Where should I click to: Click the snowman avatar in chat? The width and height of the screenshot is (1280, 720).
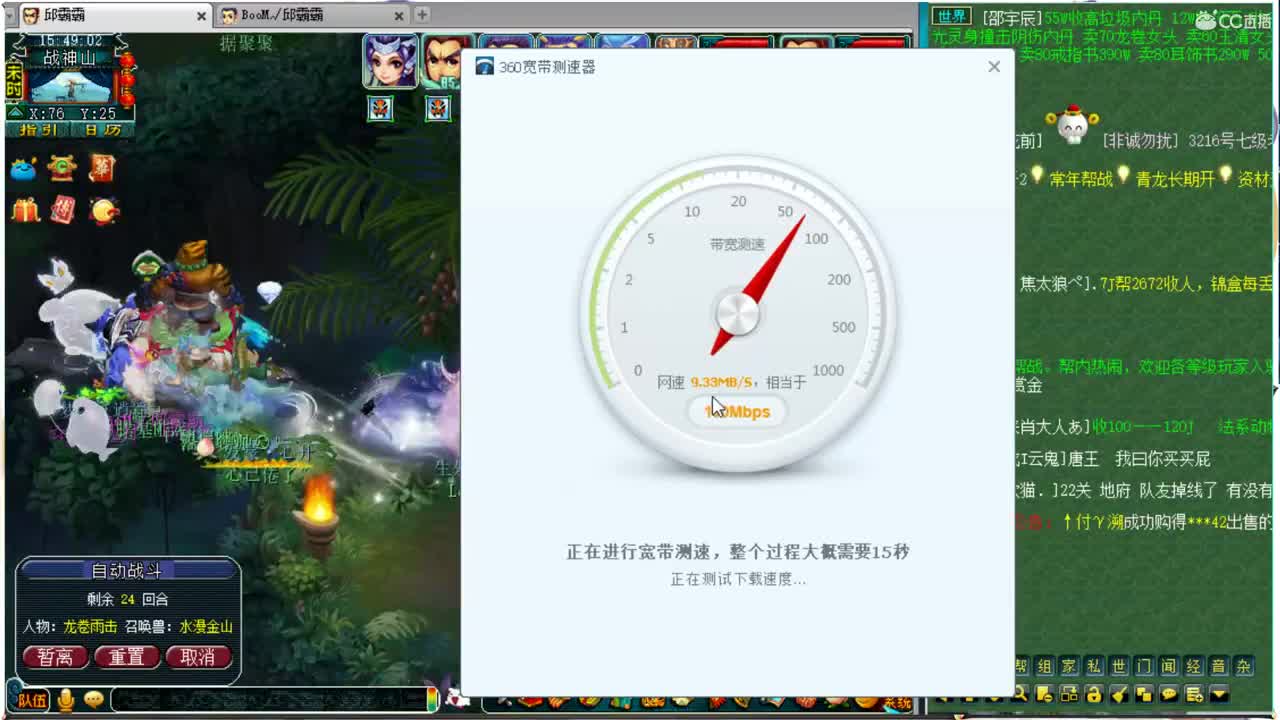pos(1072,125)
